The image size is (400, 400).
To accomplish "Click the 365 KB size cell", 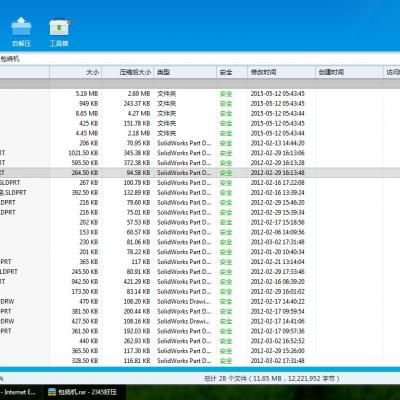I will (x=89, y=262).
